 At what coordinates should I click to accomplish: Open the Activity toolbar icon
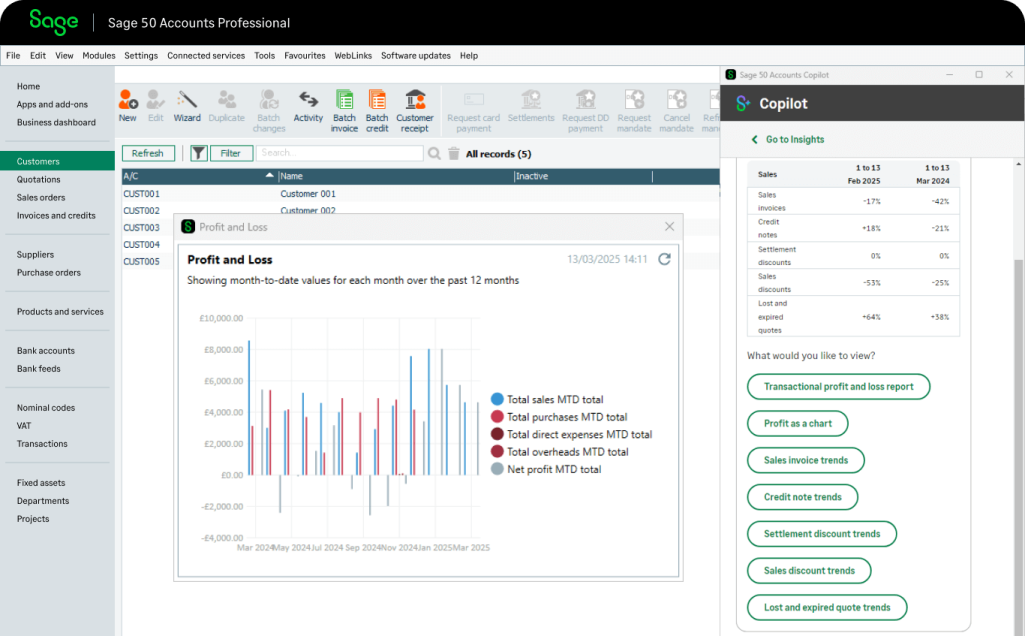click(308, 105)
